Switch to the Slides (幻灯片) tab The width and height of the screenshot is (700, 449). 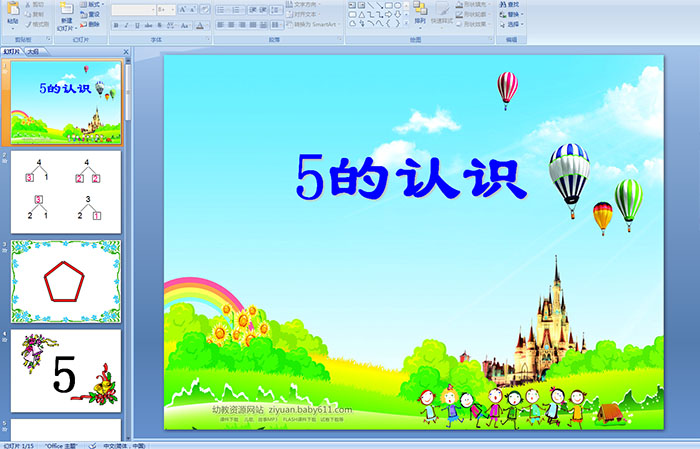[x=12, y=52]
